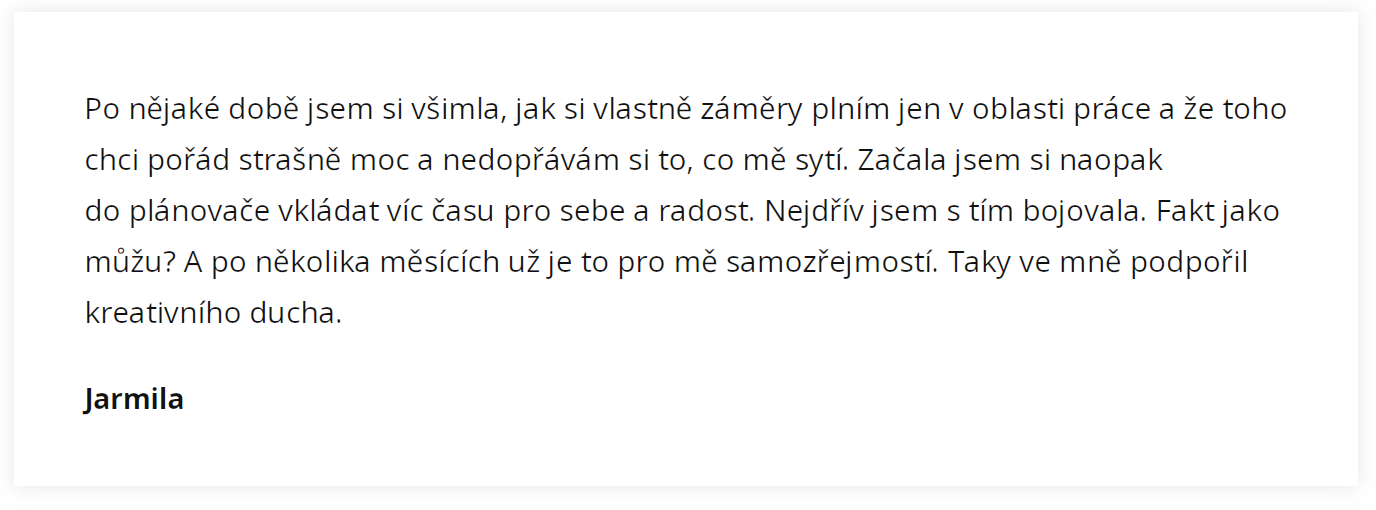Click the words "co mě sytí"
1376x510 pixels.
coord(778,161)
